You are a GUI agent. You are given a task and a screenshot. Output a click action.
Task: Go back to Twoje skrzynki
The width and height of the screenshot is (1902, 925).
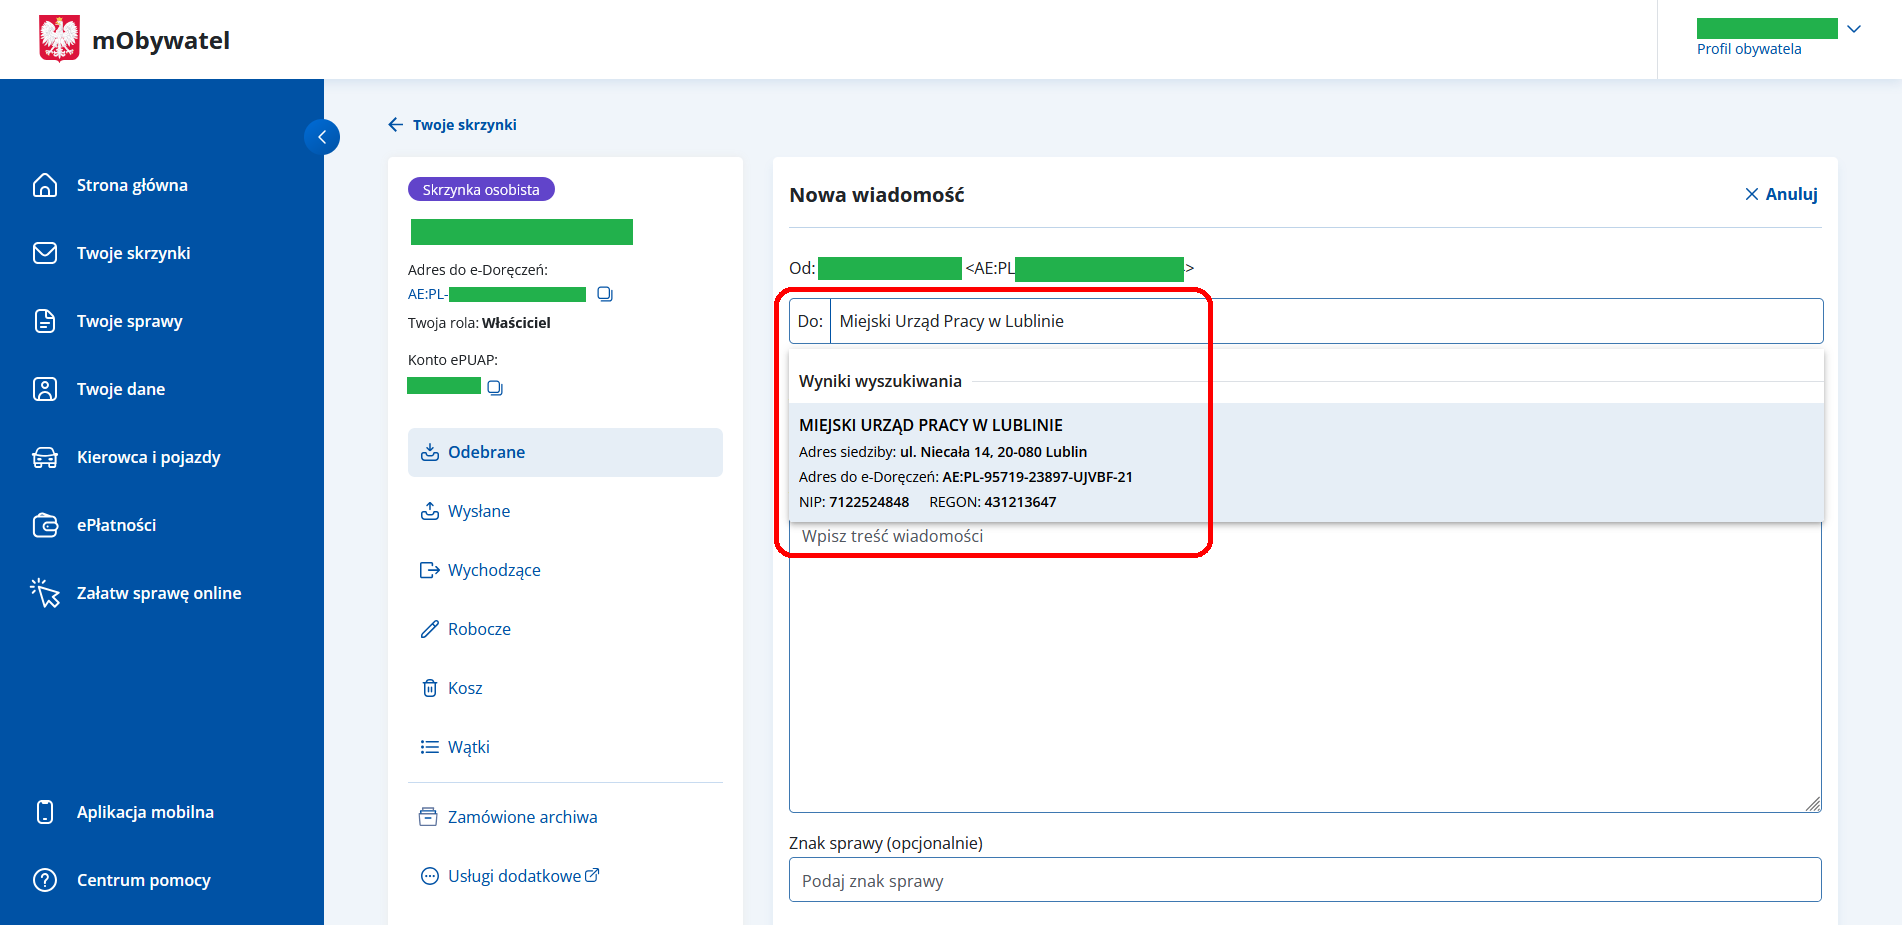(452, 125)
